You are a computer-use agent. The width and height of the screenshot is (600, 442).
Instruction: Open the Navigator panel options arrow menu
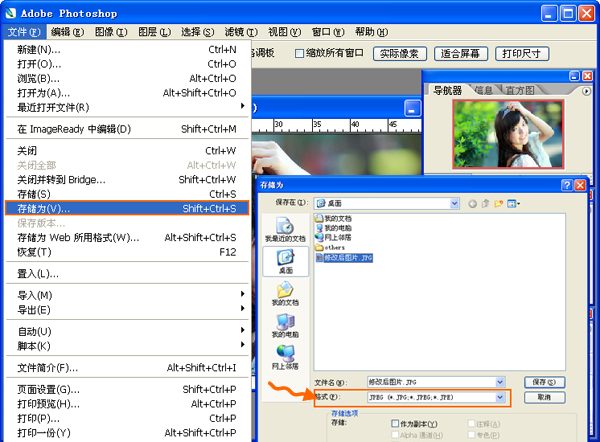coord(586,91)
